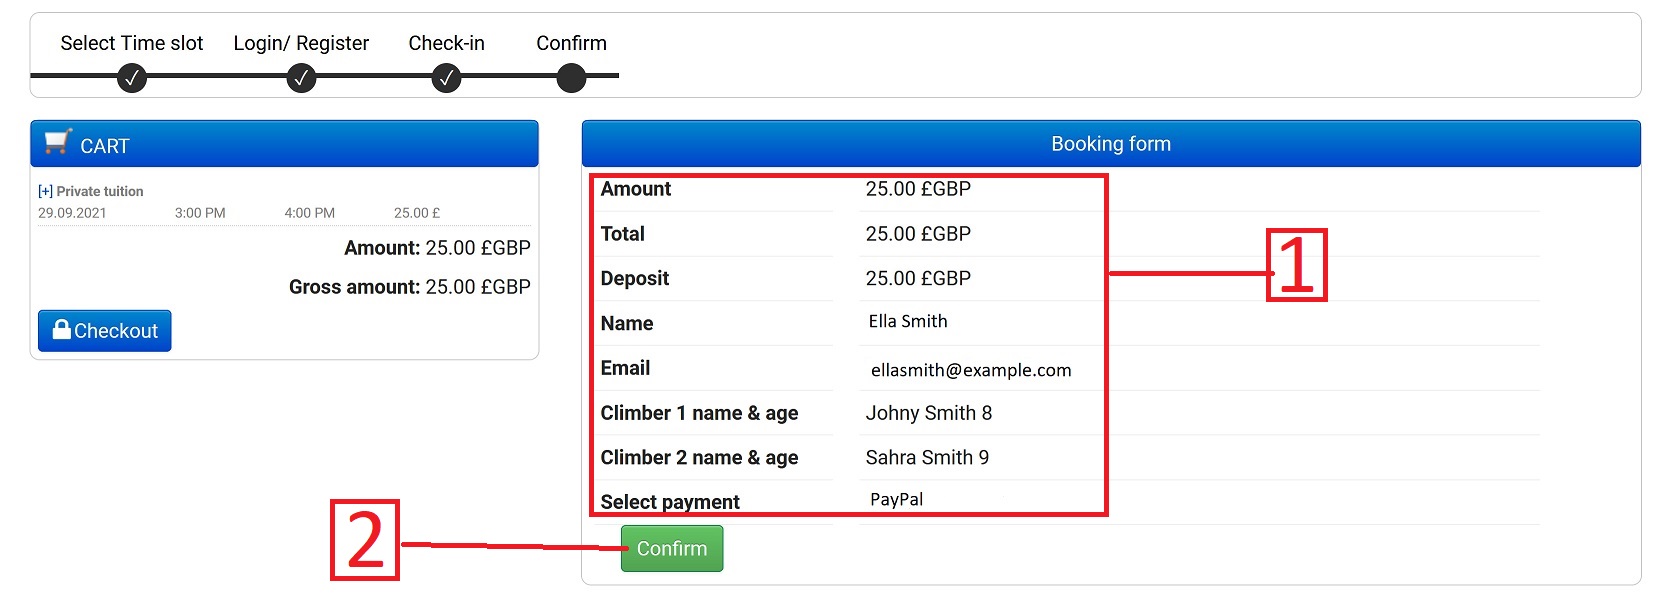1675x604 pixels.
Task: Click the Climber 2 value Sahra Smith 9
Action: (x=927, y=458)
